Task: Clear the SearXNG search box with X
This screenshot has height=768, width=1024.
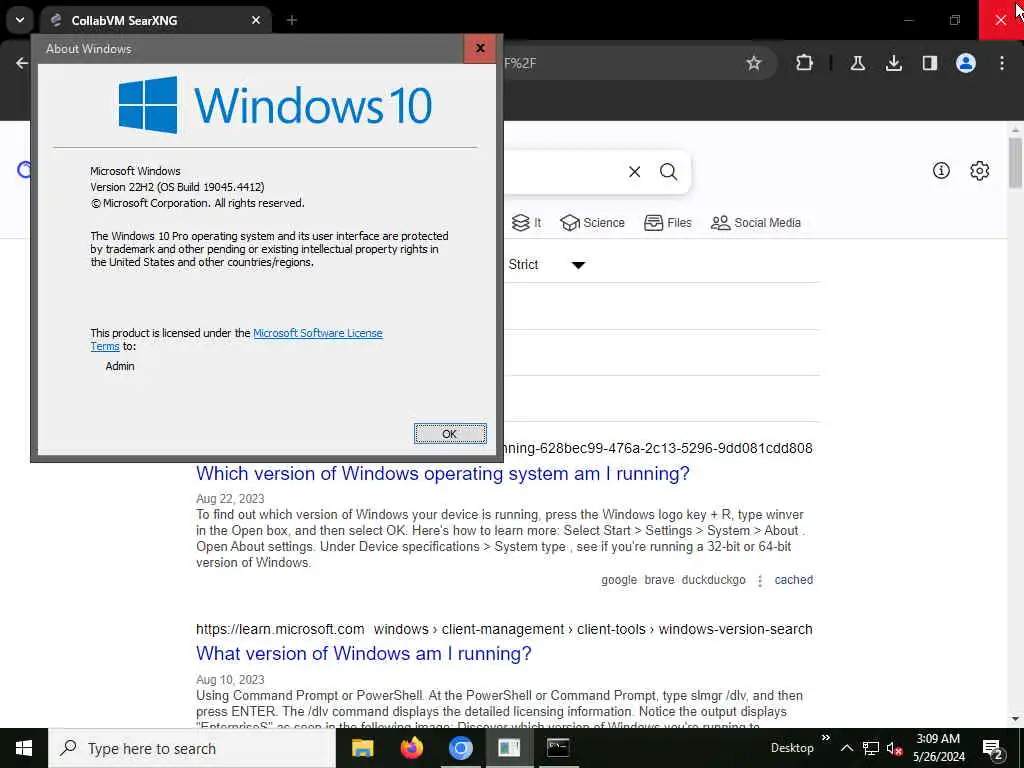Action: point(634,172)
